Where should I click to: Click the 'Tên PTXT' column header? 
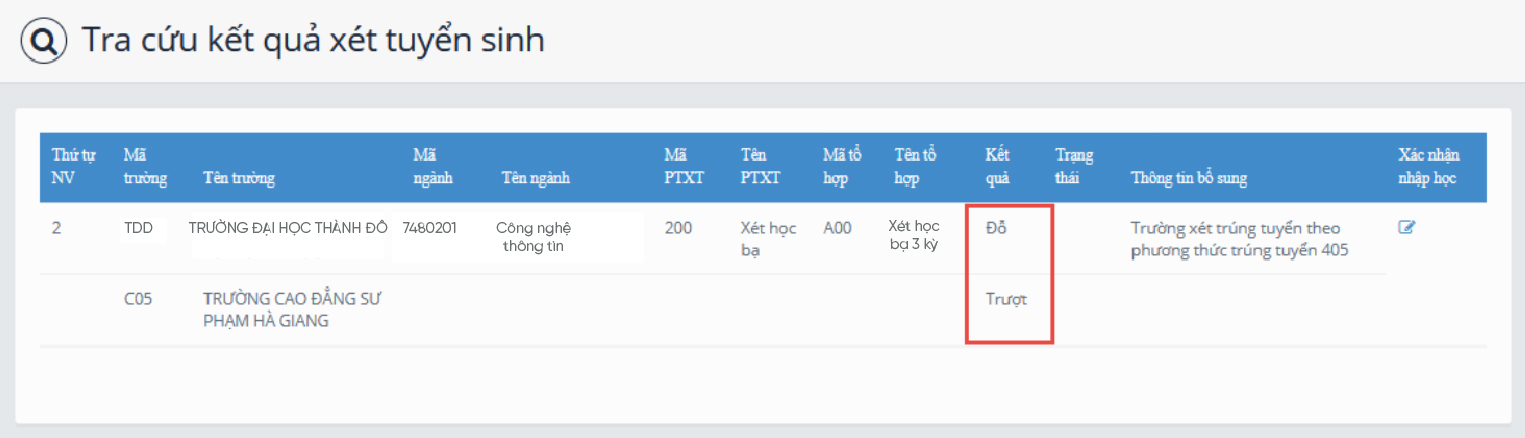coord(761,167)
